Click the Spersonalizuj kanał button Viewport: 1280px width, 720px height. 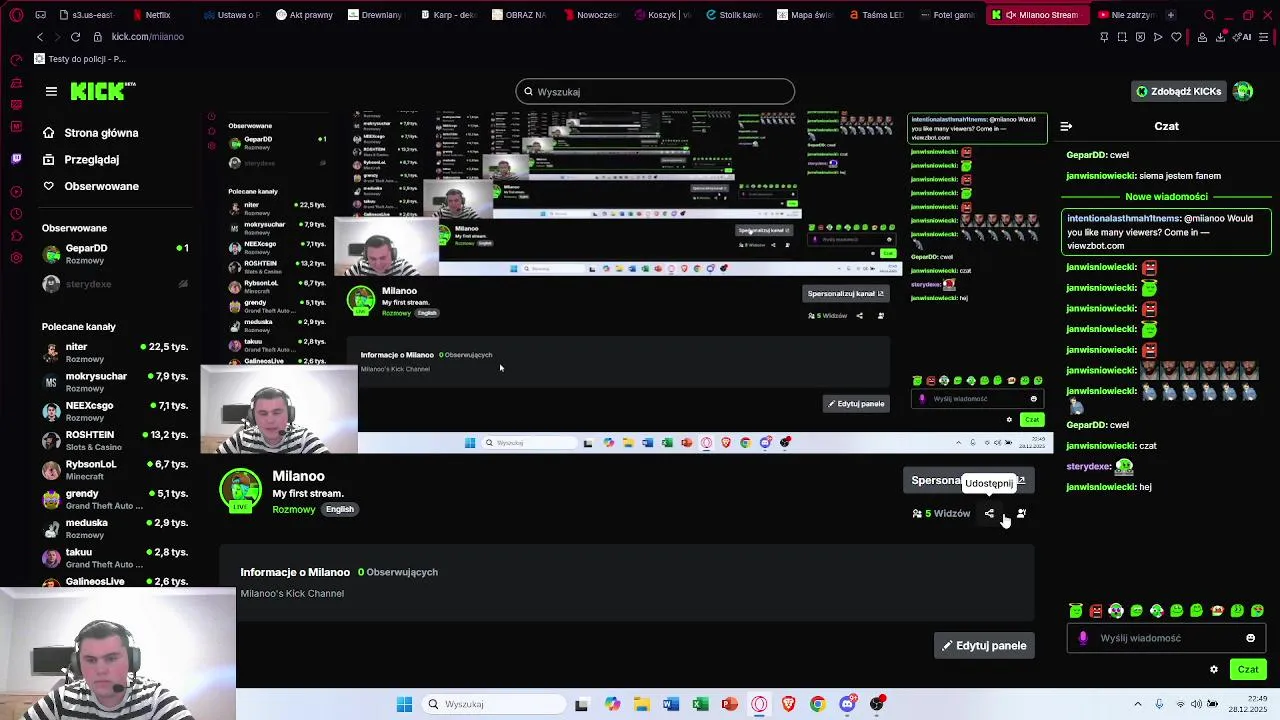(968, 480)
